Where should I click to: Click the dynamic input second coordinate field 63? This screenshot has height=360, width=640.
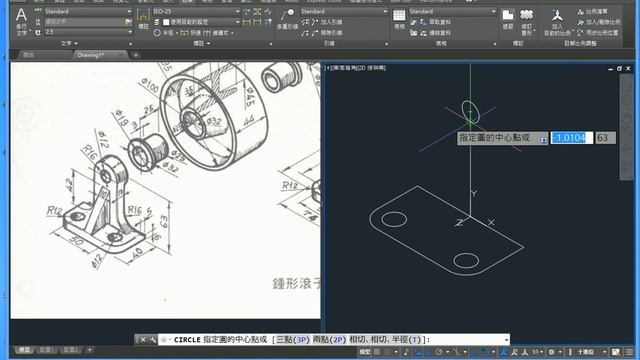tap(605, 138)
